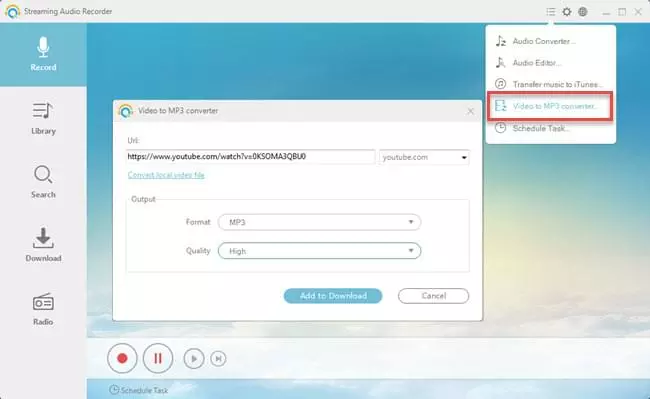Click the URL input field

251,157
